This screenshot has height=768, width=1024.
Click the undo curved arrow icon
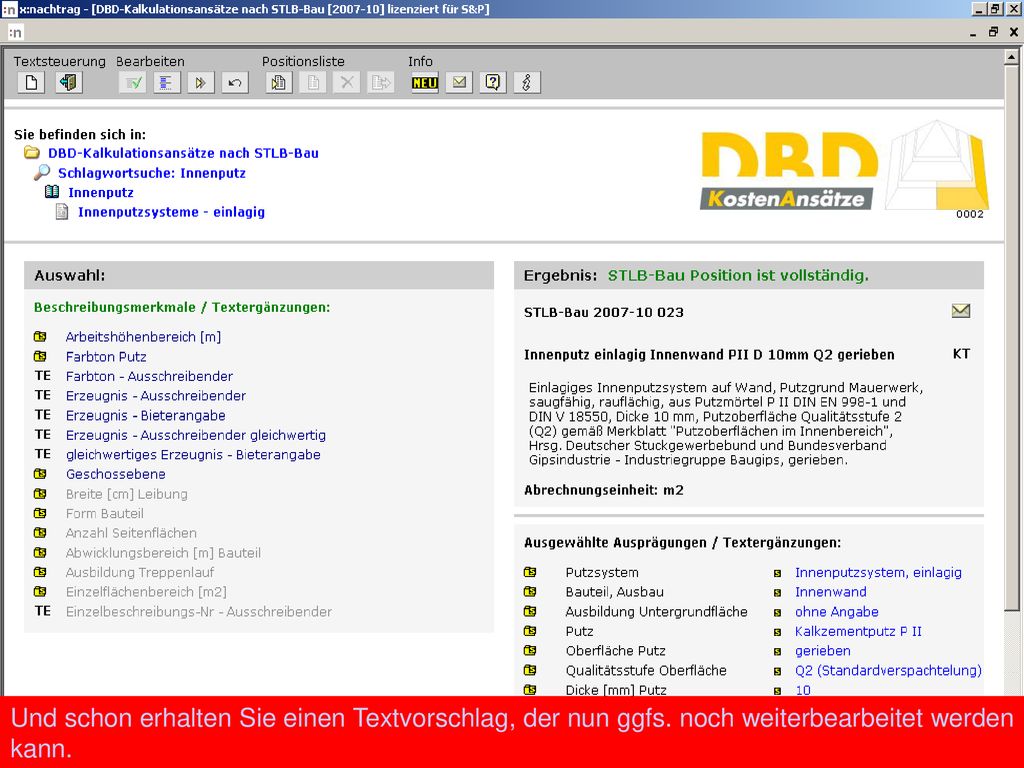[235, 83]
